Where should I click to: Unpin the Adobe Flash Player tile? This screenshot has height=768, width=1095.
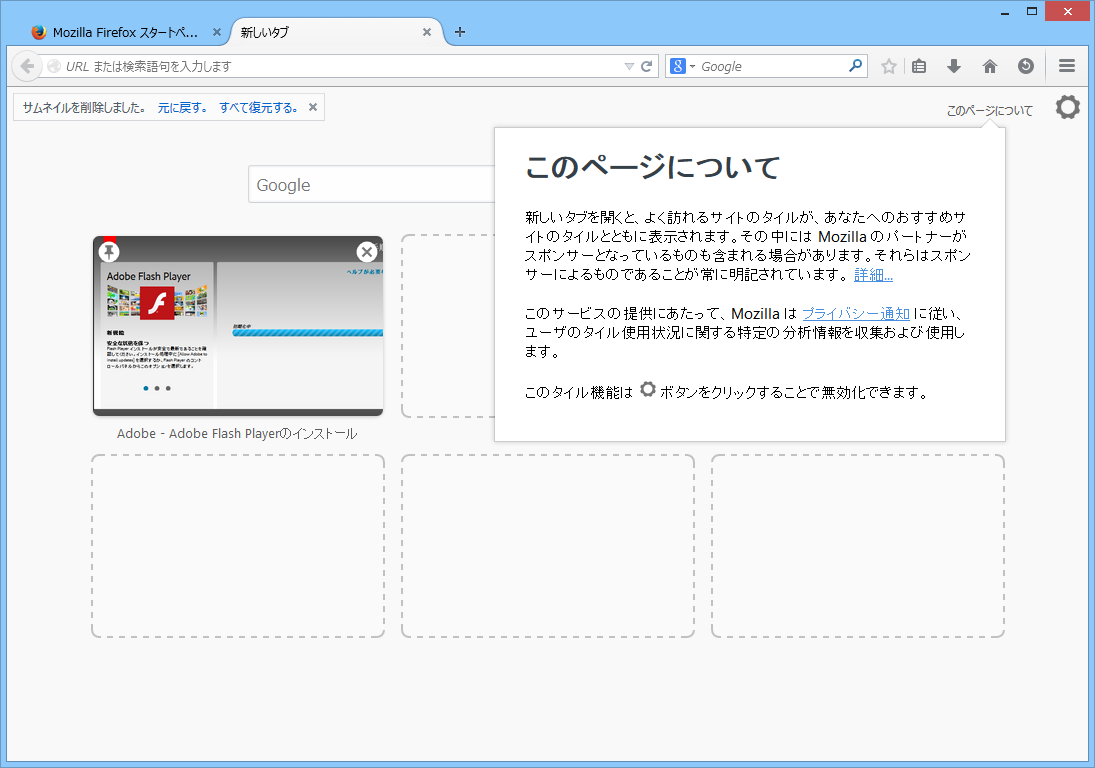pyautogui.click(x=110, y=251)
